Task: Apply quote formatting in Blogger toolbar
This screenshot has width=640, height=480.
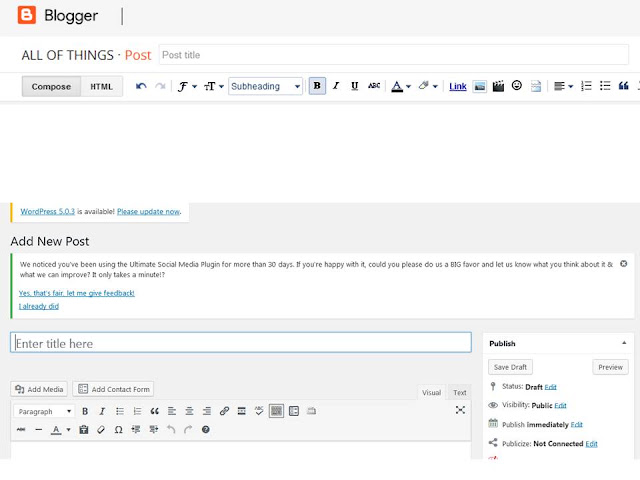Action: click(x=623, y=86)
